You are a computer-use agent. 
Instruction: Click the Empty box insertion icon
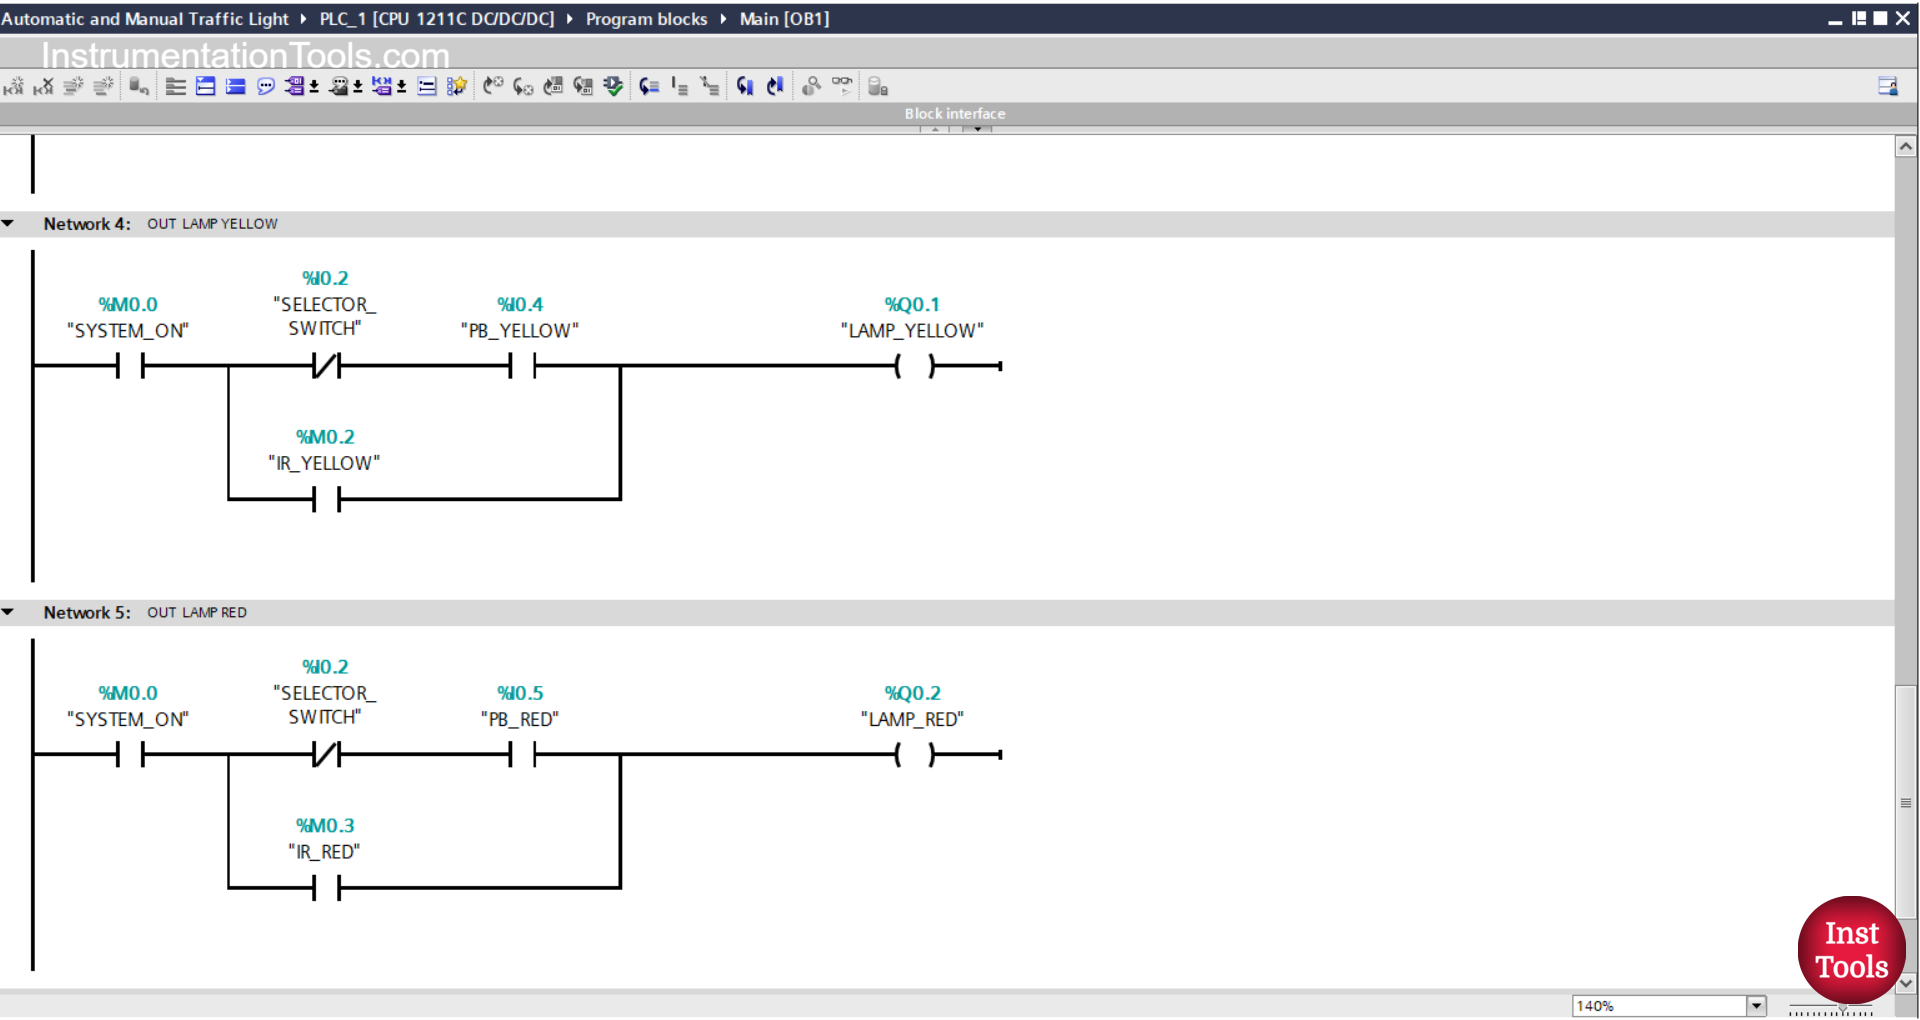tap(426, 86)
